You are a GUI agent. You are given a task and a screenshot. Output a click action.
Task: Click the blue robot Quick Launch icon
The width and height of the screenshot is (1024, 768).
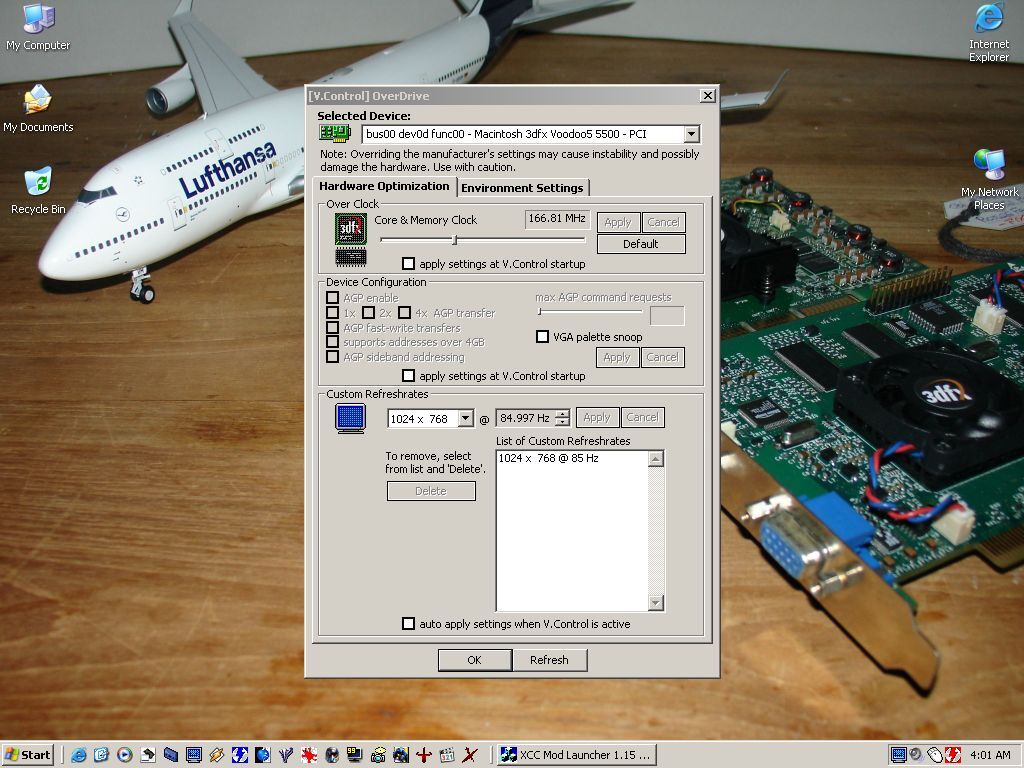click(400, 755)
